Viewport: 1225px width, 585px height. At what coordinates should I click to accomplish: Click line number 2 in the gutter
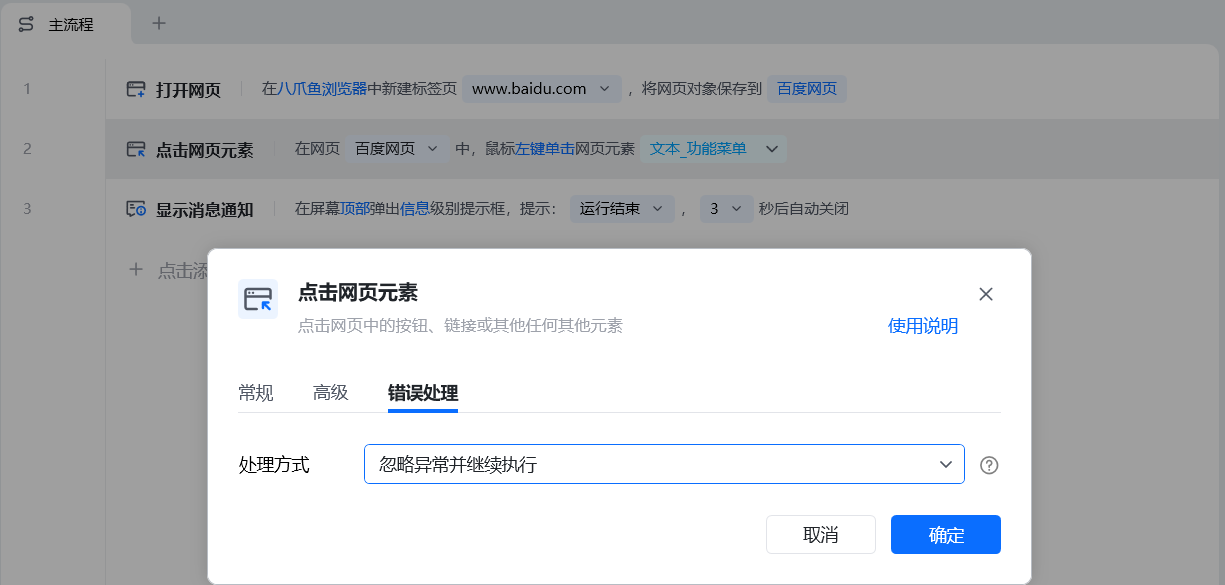[27, 149]
